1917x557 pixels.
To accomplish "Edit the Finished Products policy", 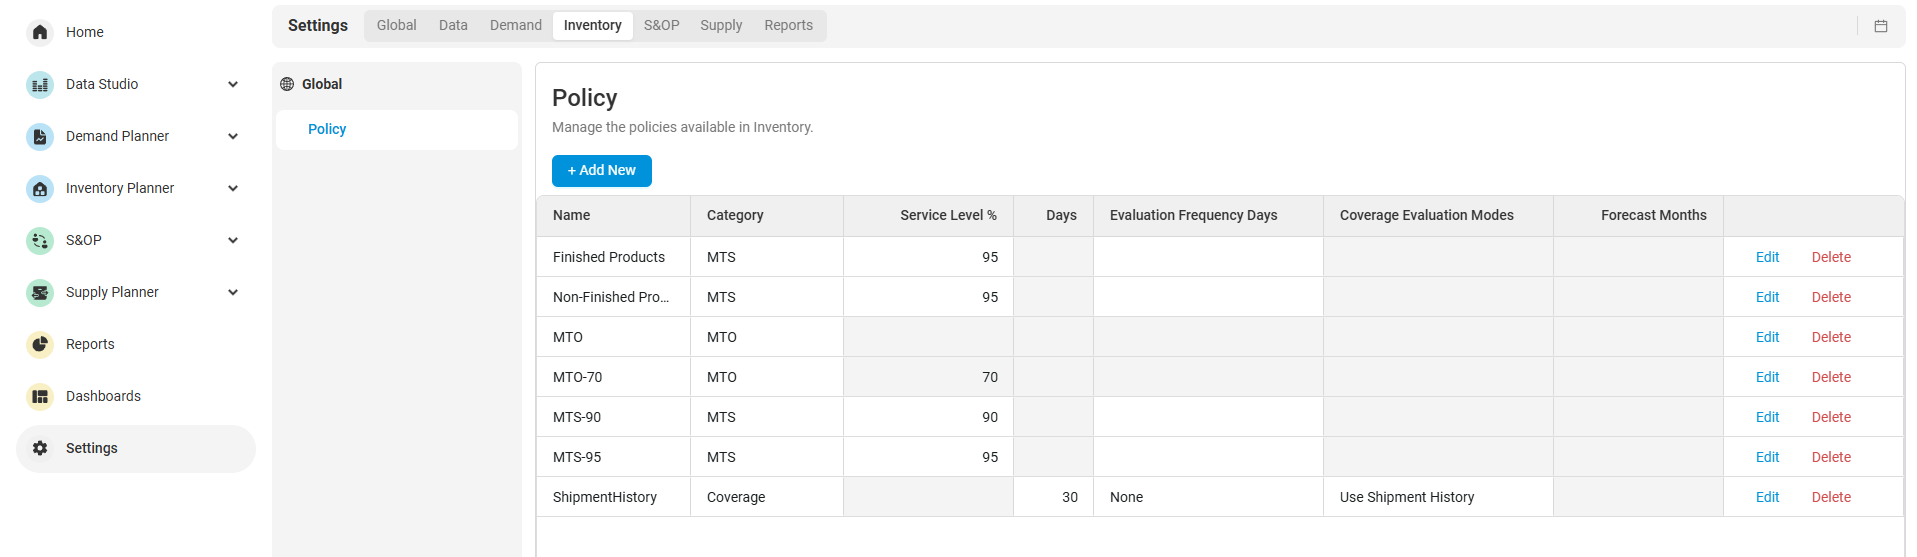I will [1767, 257].
